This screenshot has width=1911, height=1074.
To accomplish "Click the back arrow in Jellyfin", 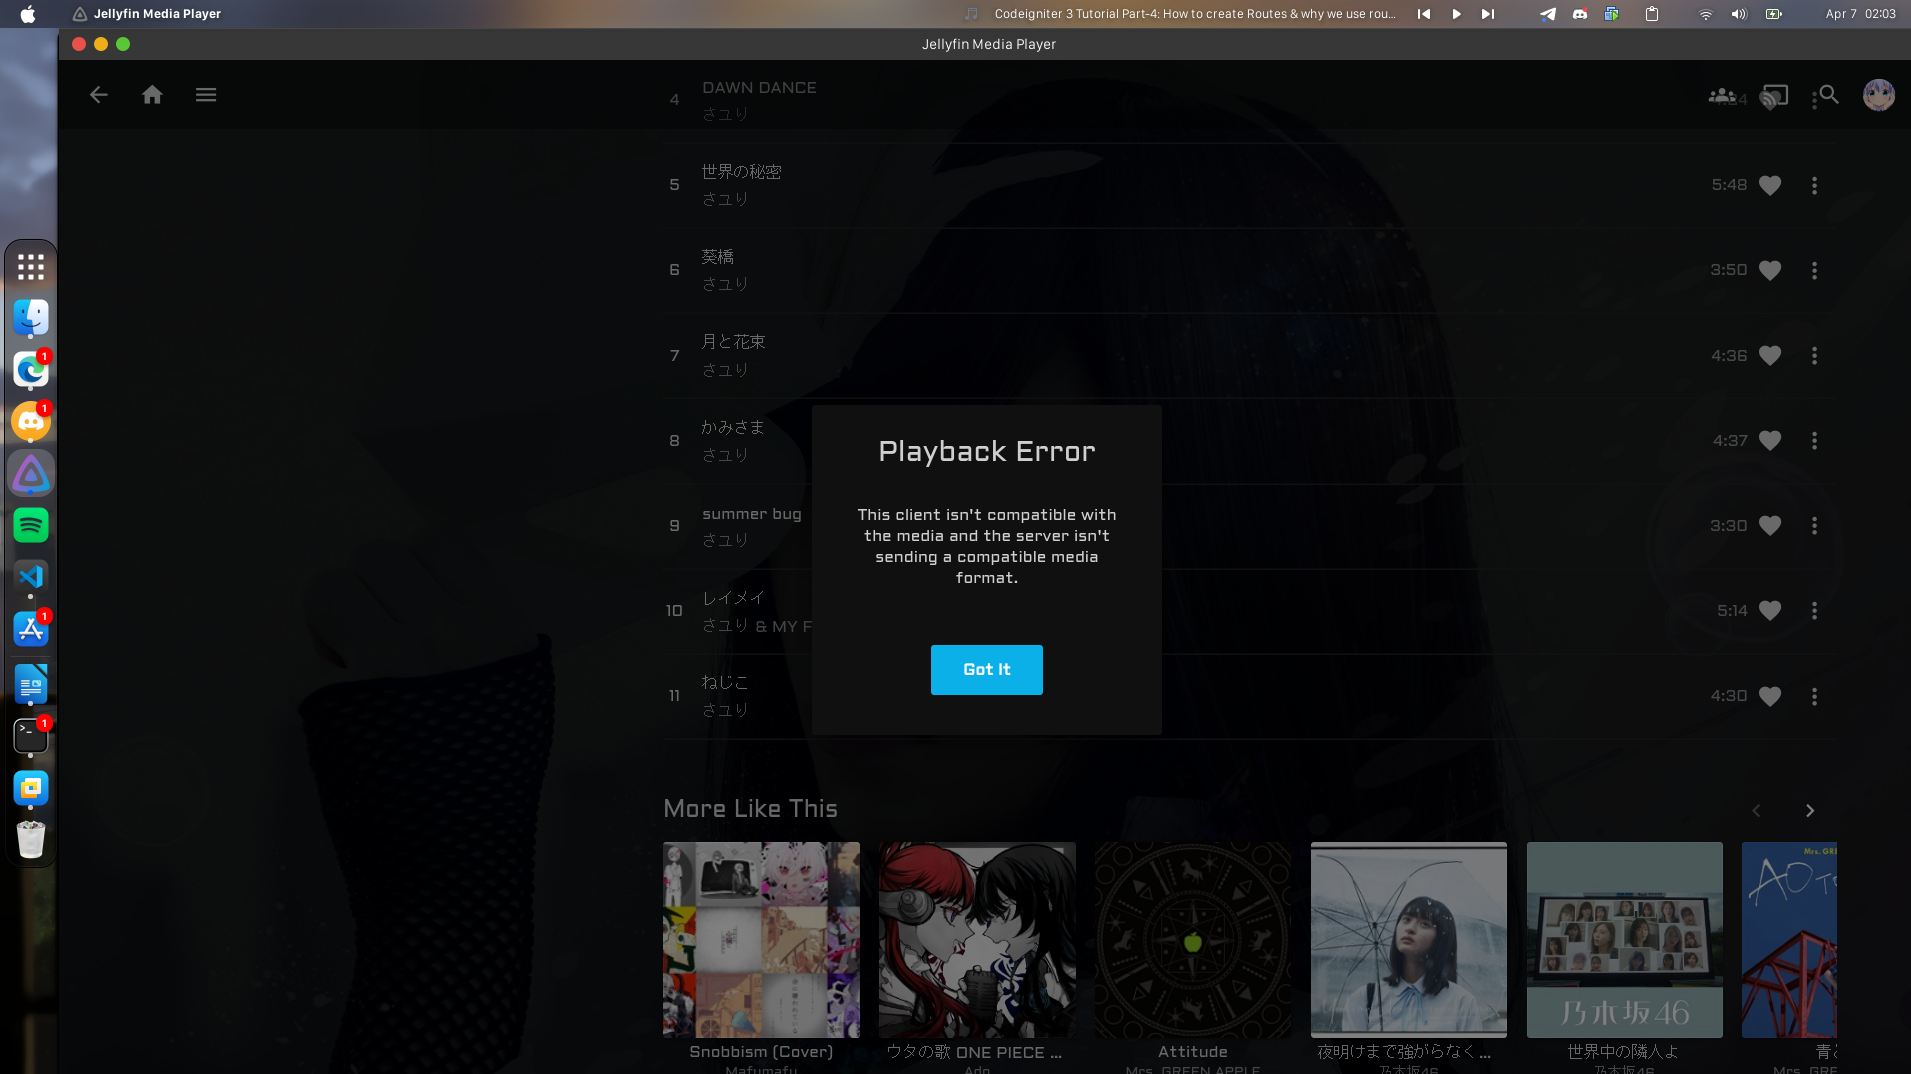I will 99,94.
